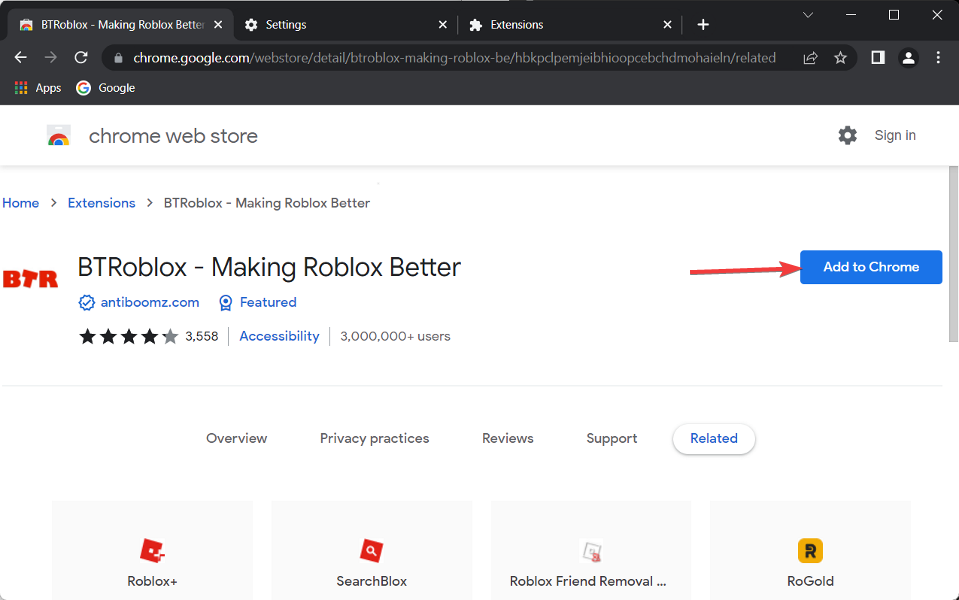
Task: Close the Settings browser tab
Action: [x=443, y=24]
